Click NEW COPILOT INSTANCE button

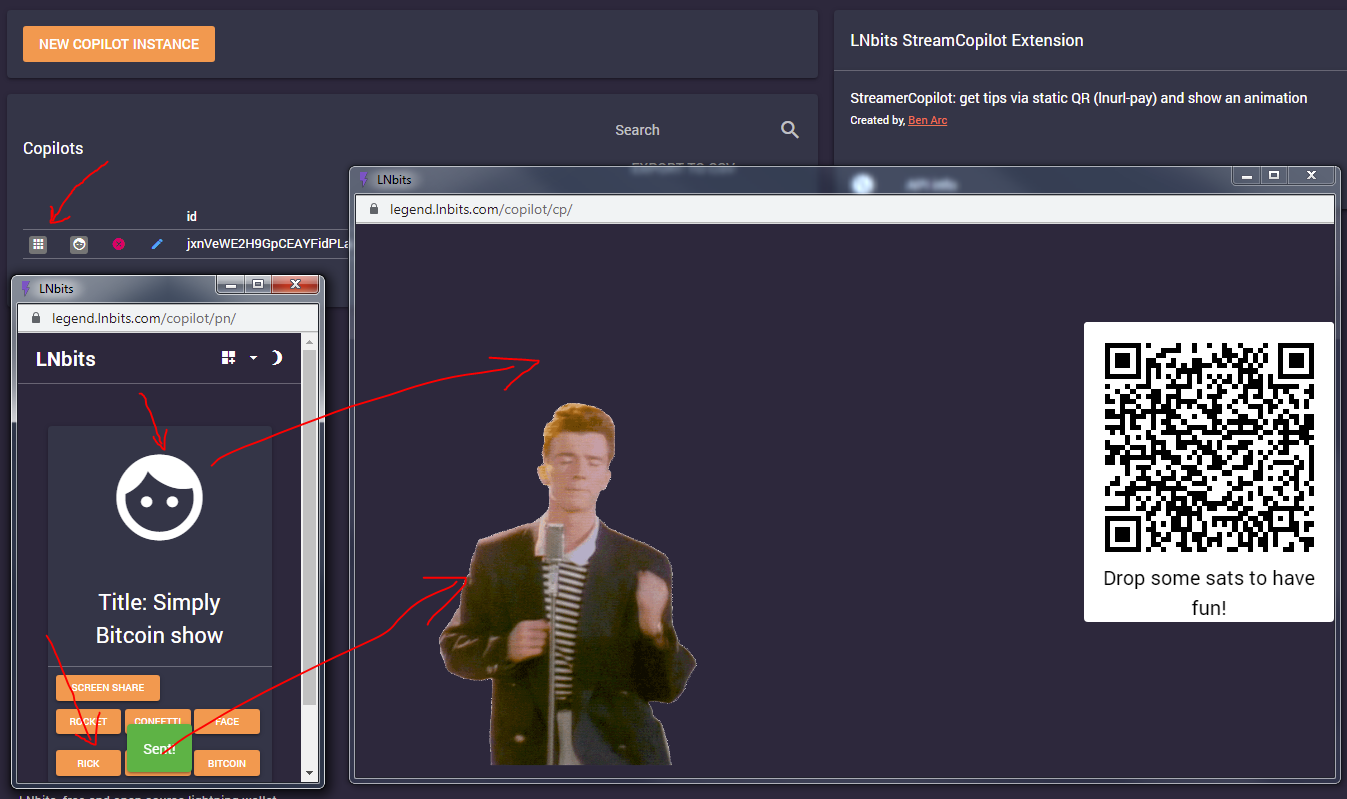[x=119, y=44]
